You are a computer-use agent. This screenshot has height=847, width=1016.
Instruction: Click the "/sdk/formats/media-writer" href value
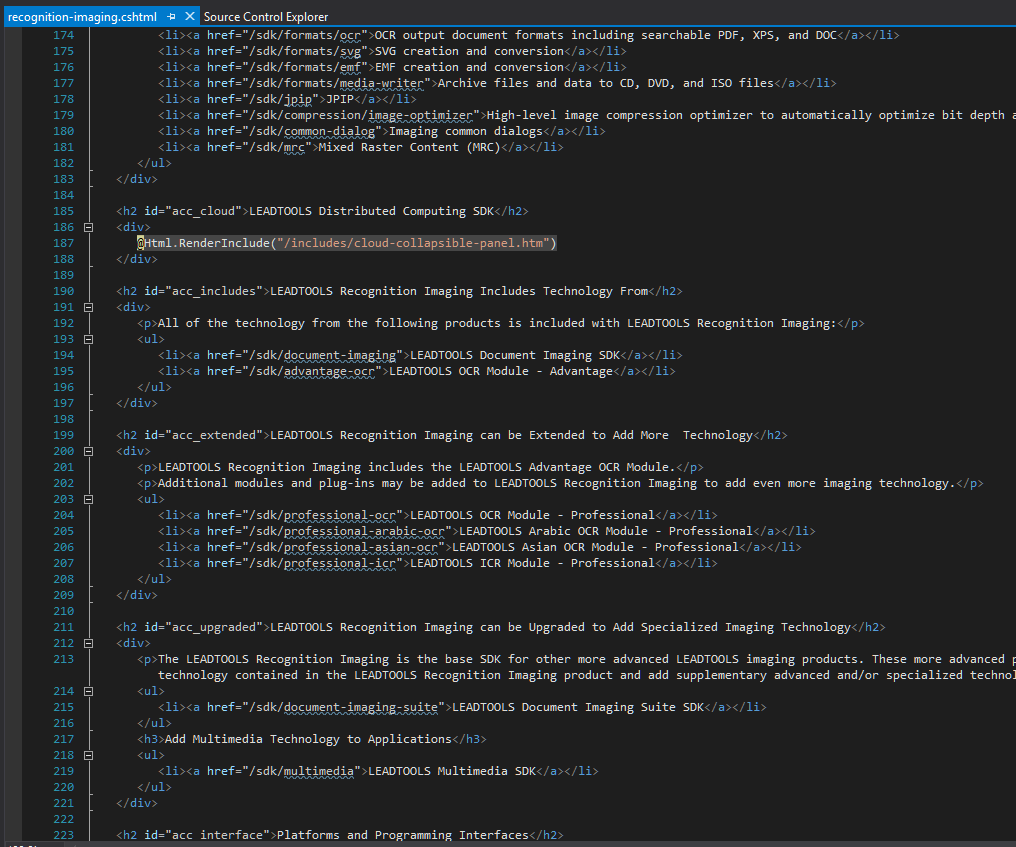tap(336, 83)
